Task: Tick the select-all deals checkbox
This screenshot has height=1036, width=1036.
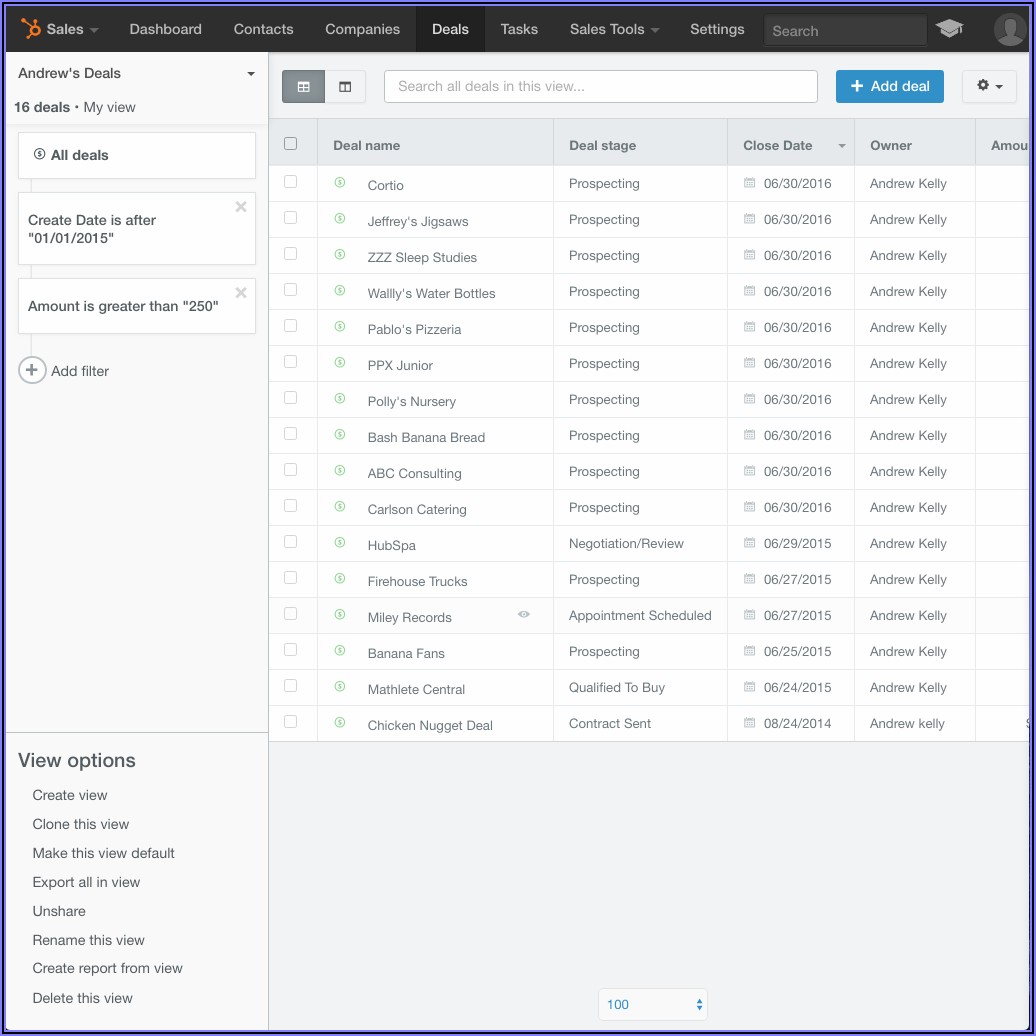Action: pos(291,144)
